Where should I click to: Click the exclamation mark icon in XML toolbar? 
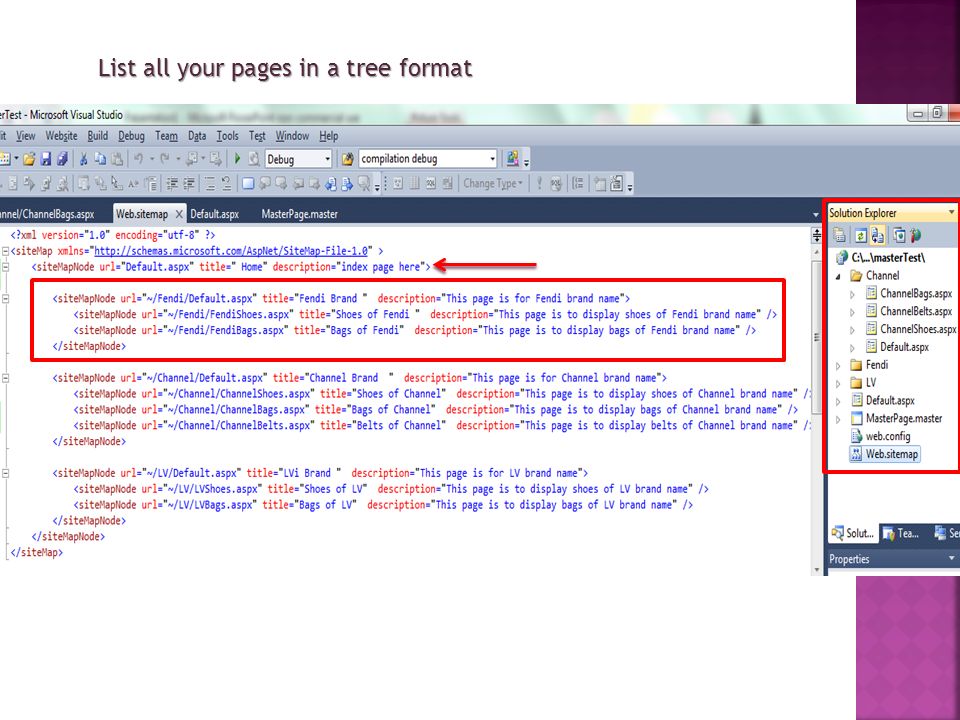point(539,183)
